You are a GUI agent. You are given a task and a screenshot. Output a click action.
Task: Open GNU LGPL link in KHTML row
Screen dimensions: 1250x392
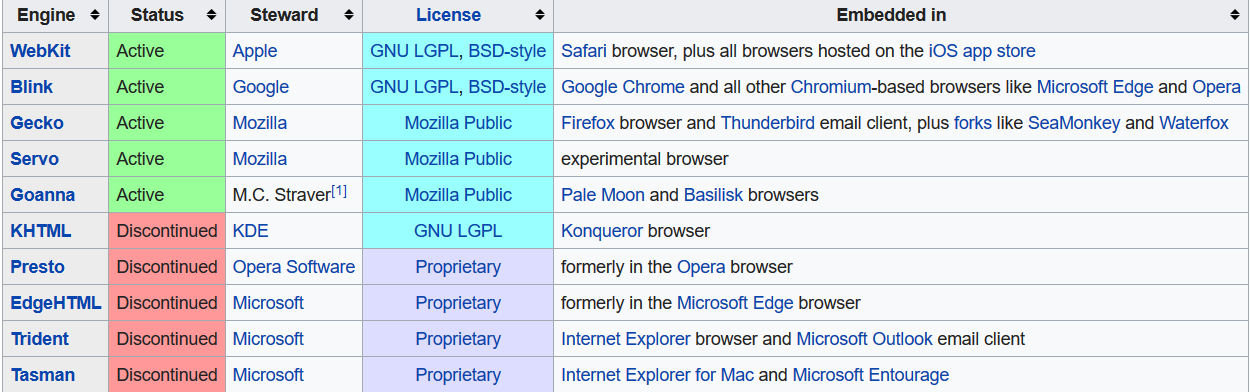[x=458, y=231]
